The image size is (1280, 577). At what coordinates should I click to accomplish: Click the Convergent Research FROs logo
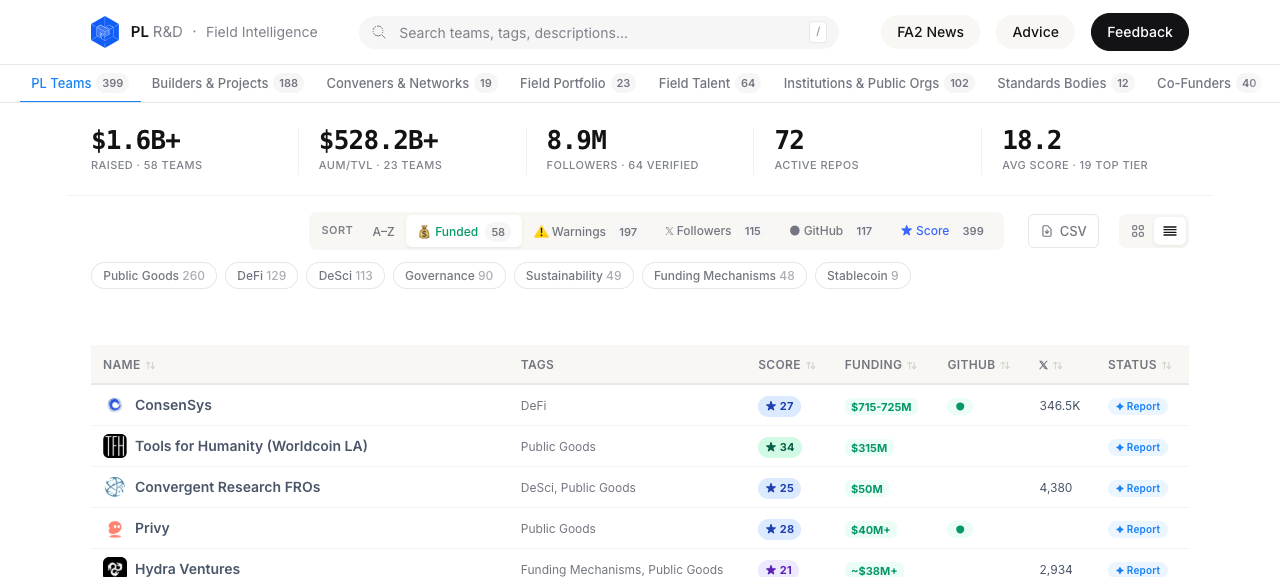(x=115, y=487)
